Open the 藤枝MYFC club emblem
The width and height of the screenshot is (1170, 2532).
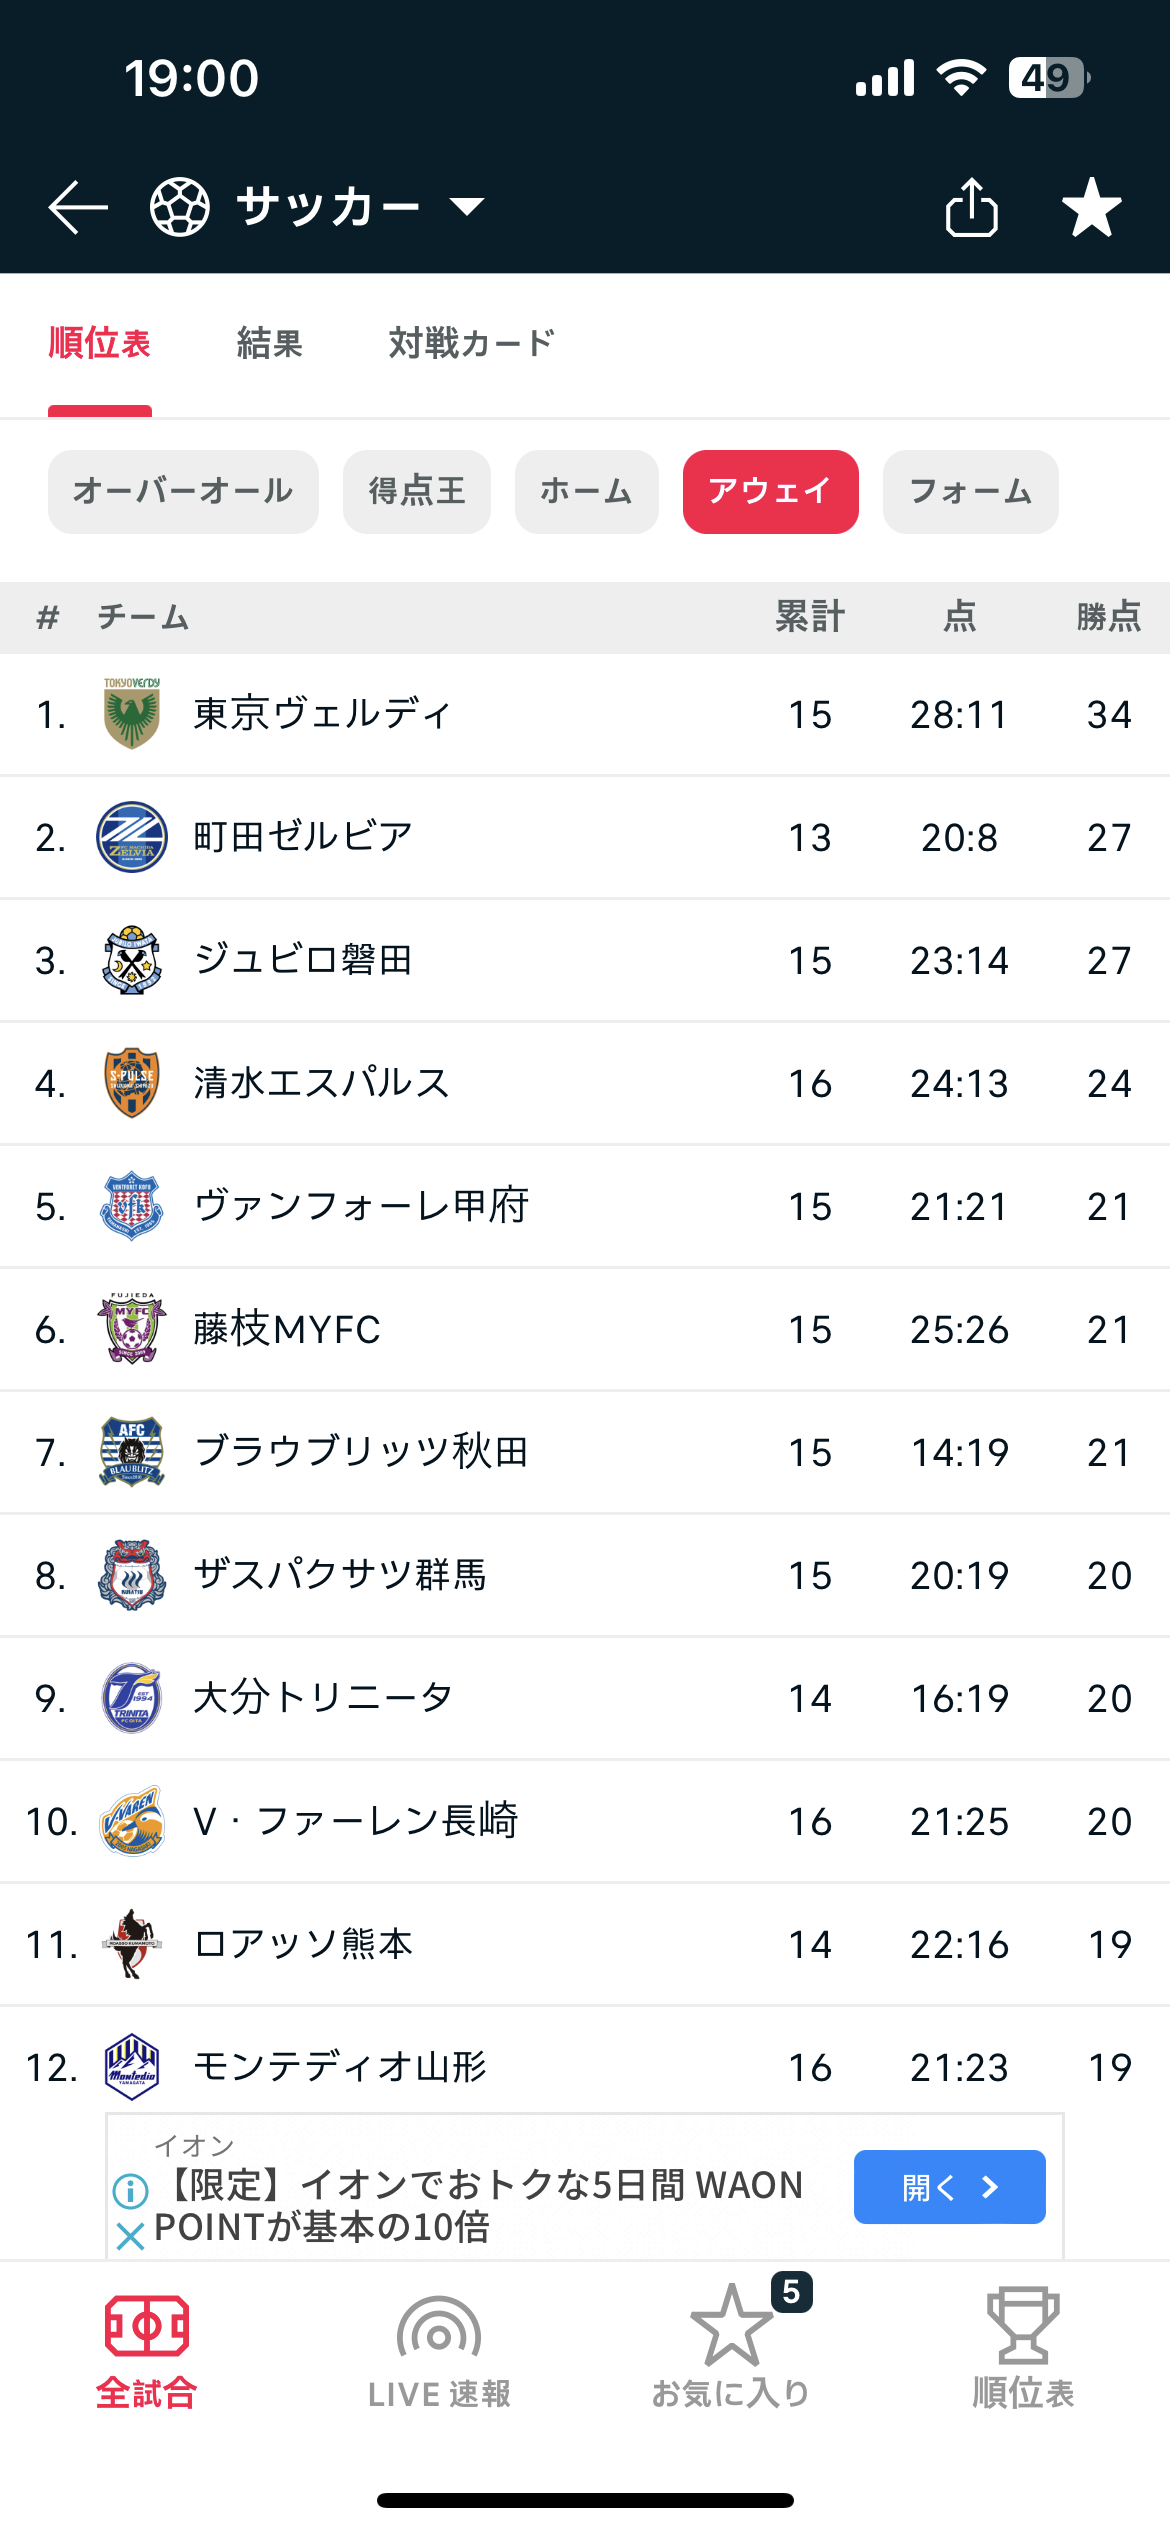(132, 1329)
